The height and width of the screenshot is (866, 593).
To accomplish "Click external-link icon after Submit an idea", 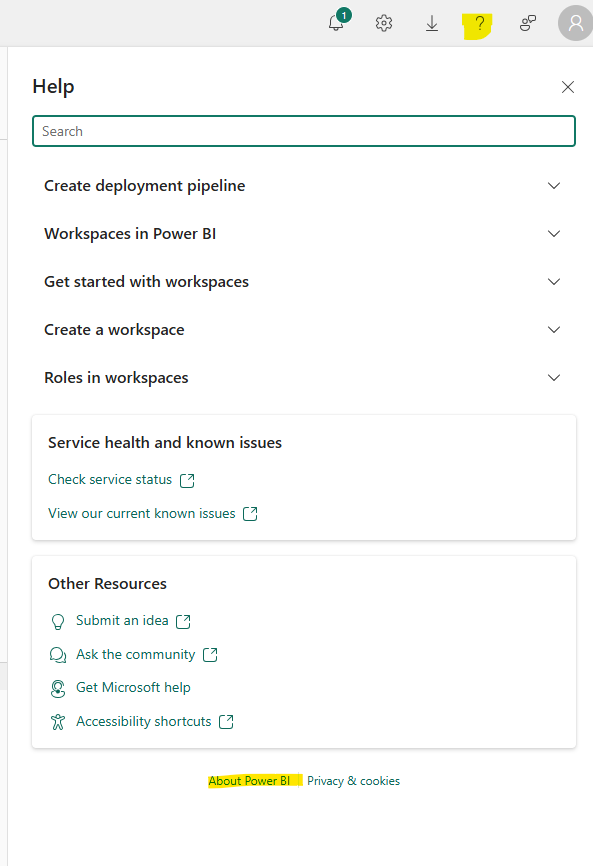I will tap(183, 622).
